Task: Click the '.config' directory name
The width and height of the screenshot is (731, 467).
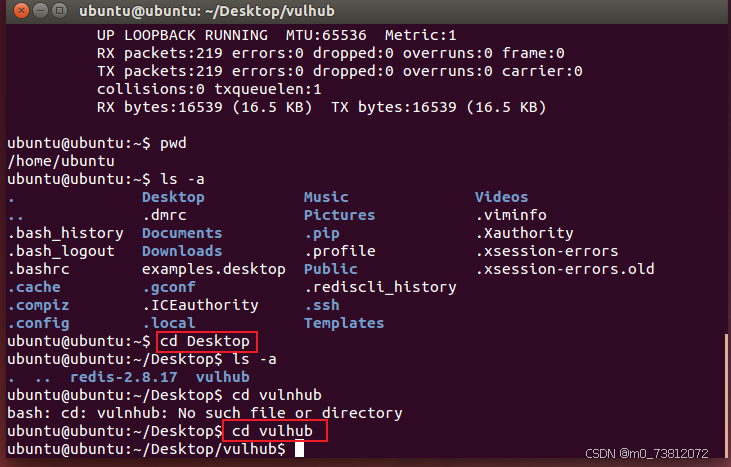Action: tap(39, 324)
